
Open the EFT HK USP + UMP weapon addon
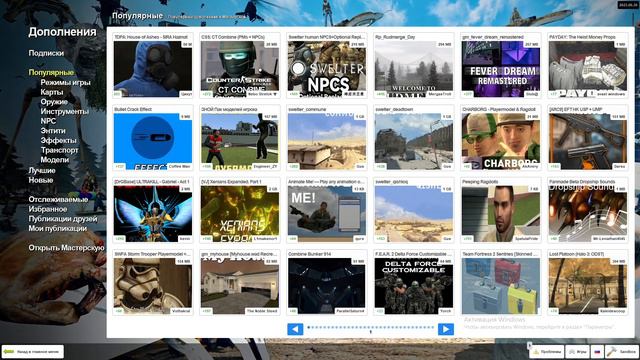point(588,138)
